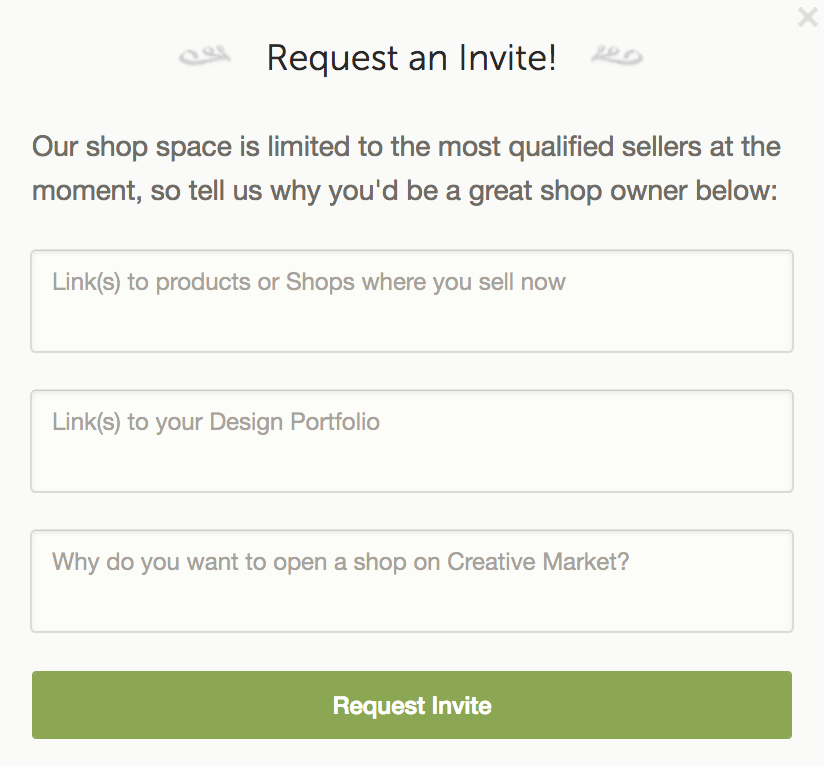
Task: Focus the Creative Market reason field
Action: tap(411, 581)
